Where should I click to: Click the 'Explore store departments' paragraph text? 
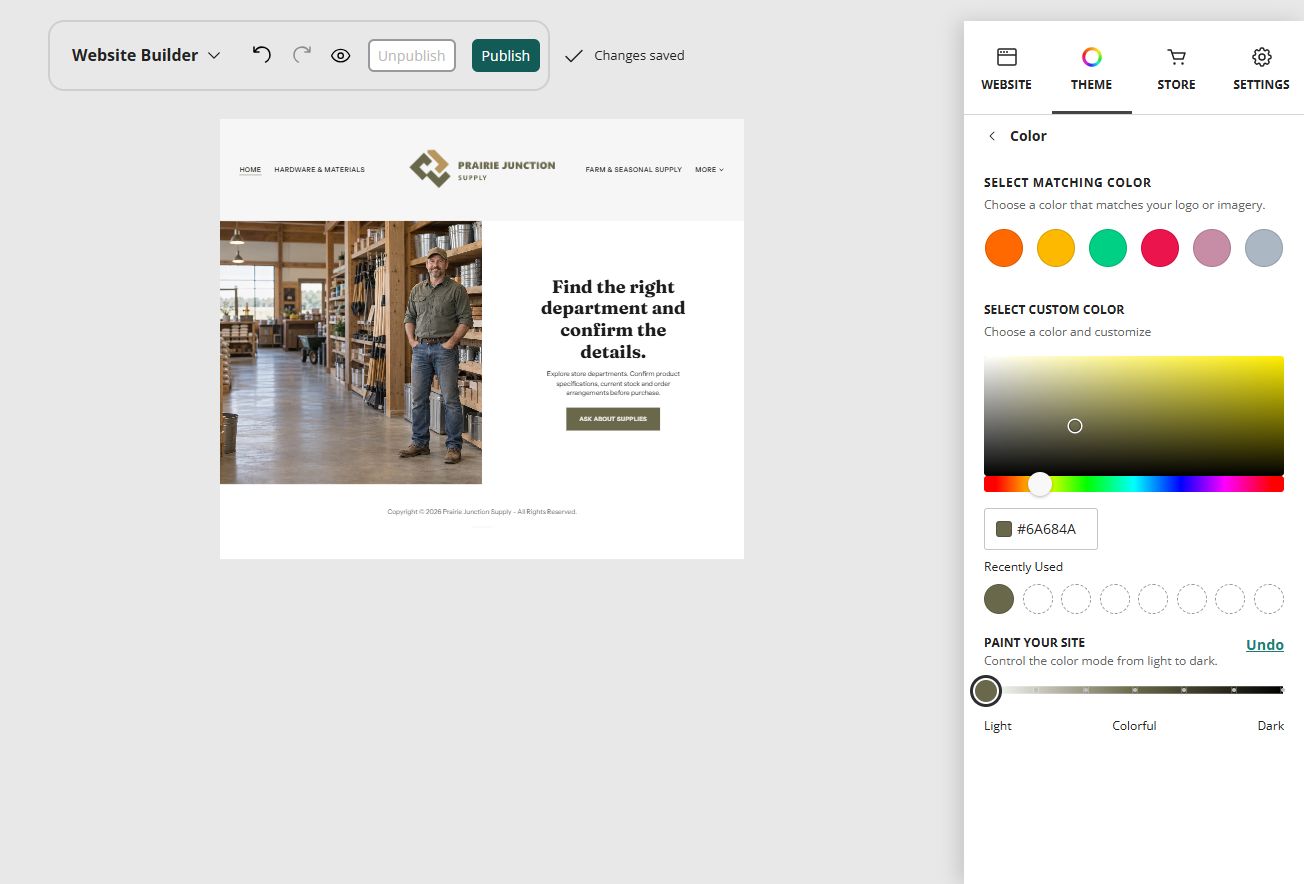(613, 383)
